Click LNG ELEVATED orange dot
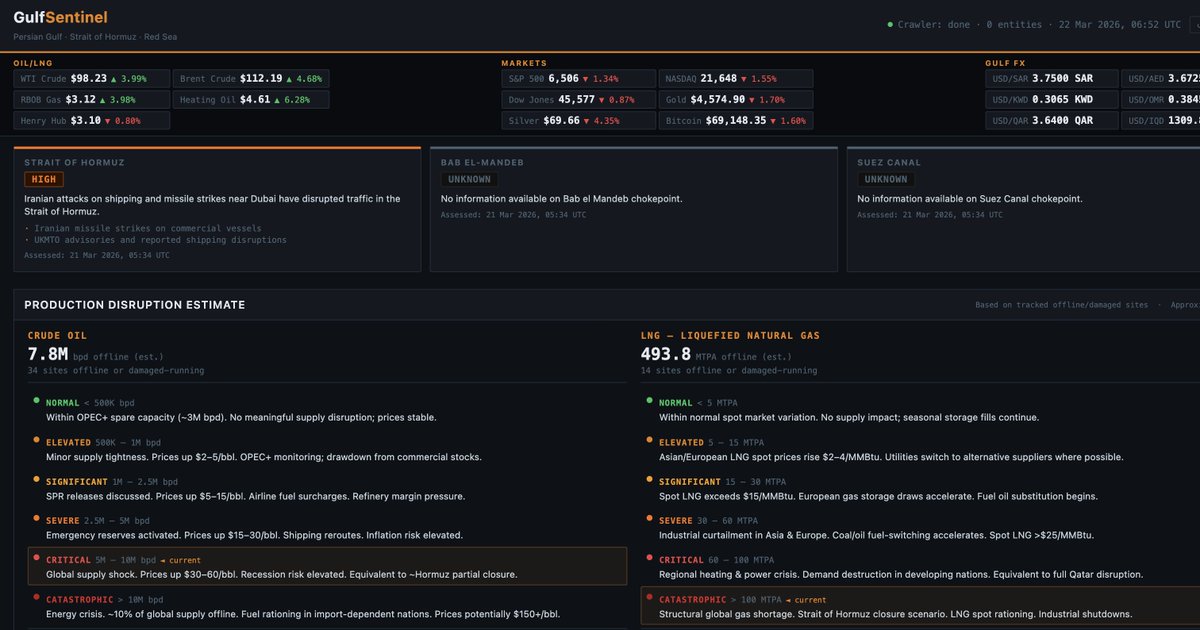The width and height of the screenshot is (1200, 630). [649, 440]
